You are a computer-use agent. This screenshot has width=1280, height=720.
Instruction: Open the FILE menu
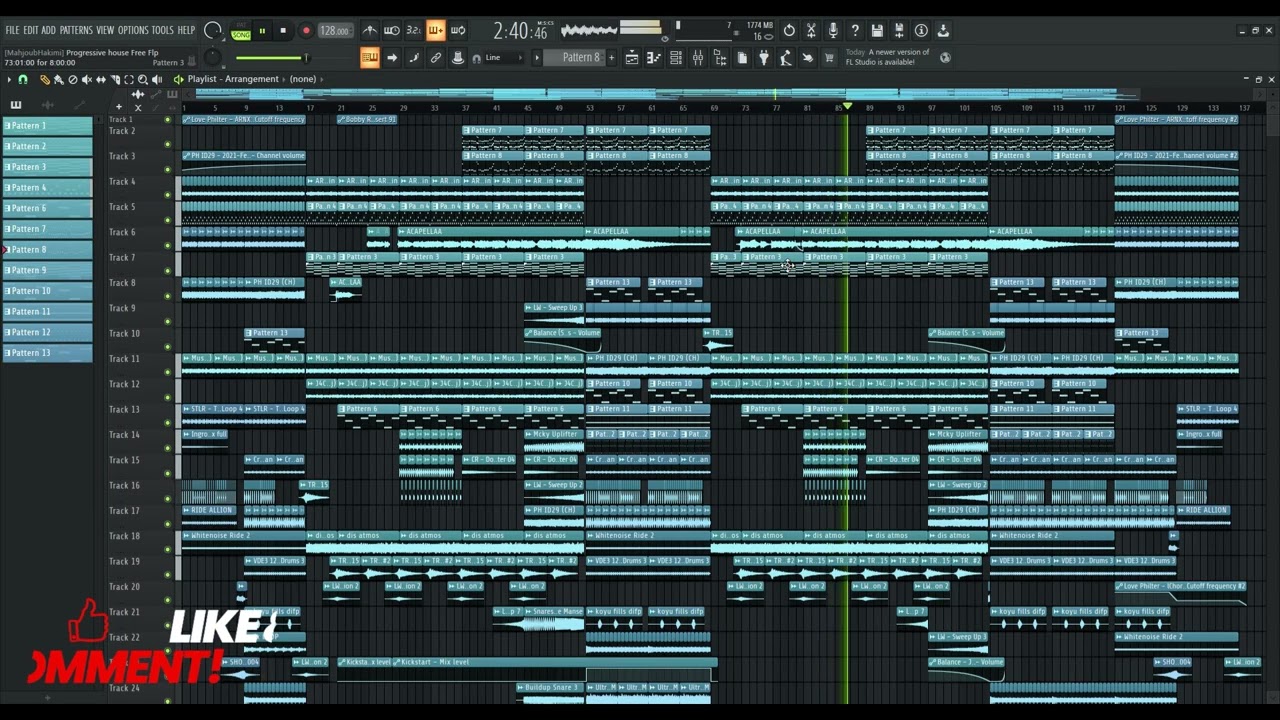12,31
